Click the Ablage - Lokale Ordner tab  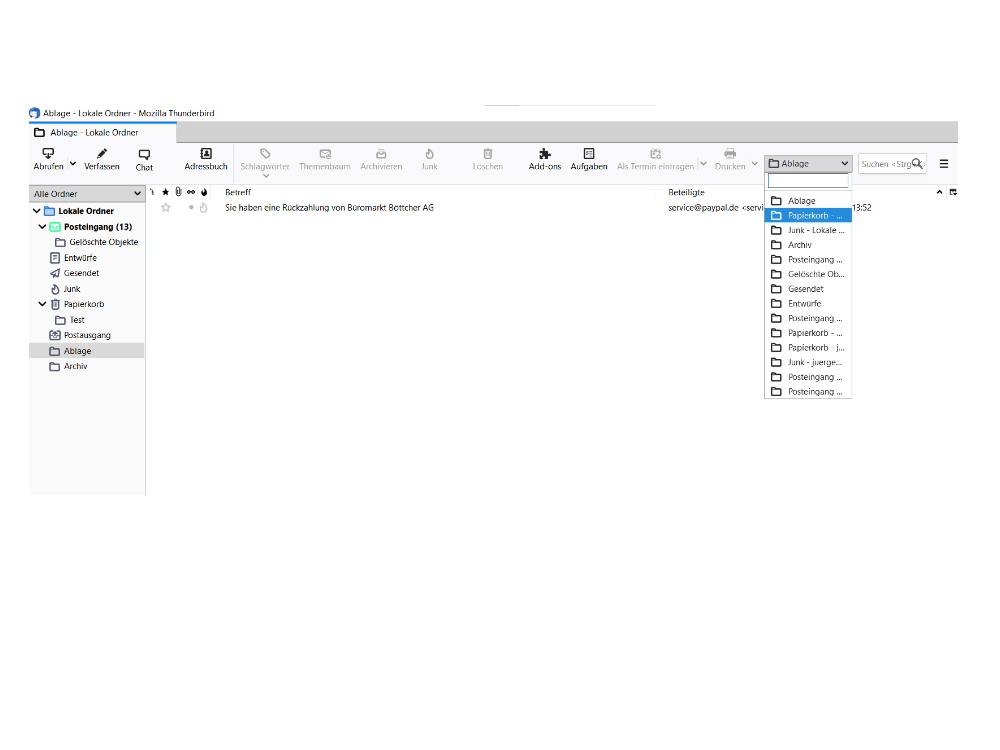click(103, 133)
